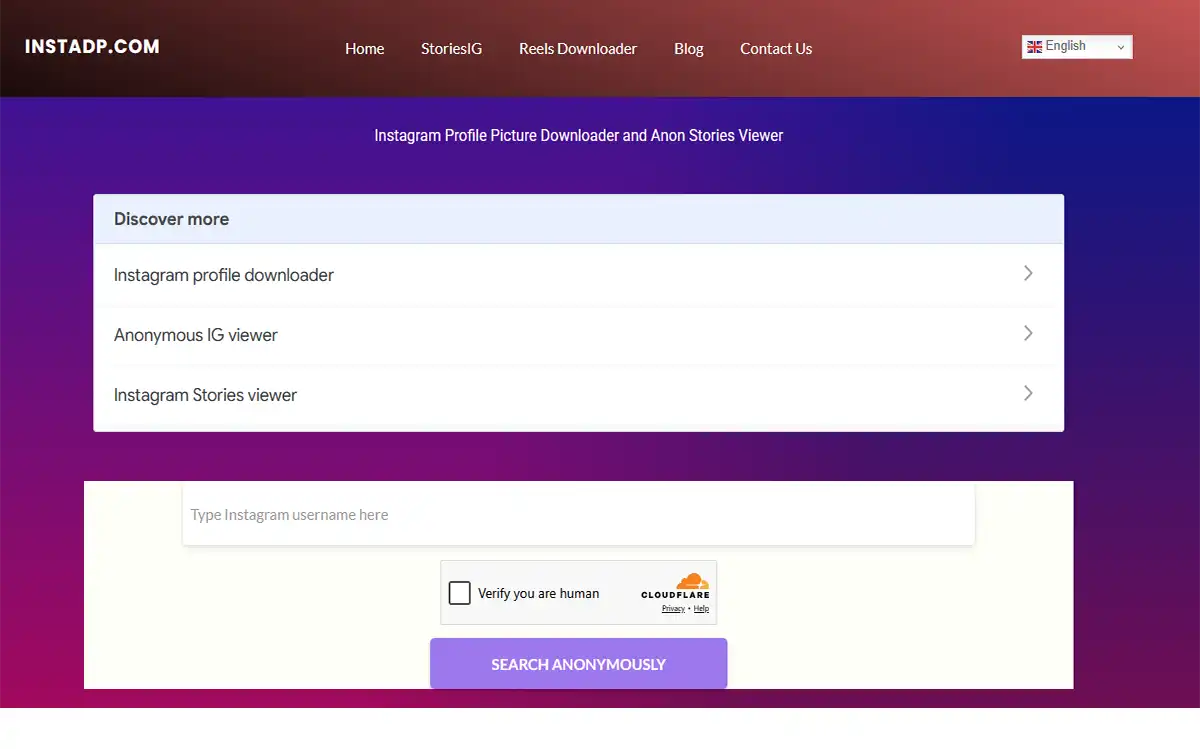Go to the Home menu item
The height and width of the screenshot is (749, 1200).
(x=365, y=48)
